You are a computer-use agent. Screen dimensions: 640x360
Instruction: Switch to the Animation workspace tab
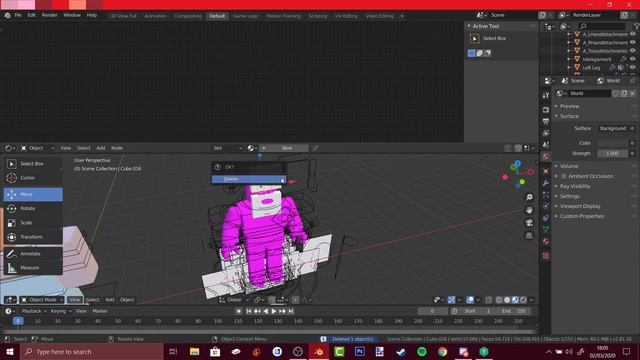155,16
